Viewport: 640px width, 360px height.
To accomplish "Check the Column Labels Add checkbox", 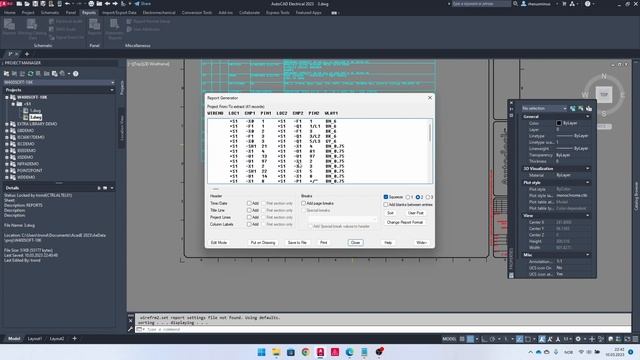I will (249, 224).
